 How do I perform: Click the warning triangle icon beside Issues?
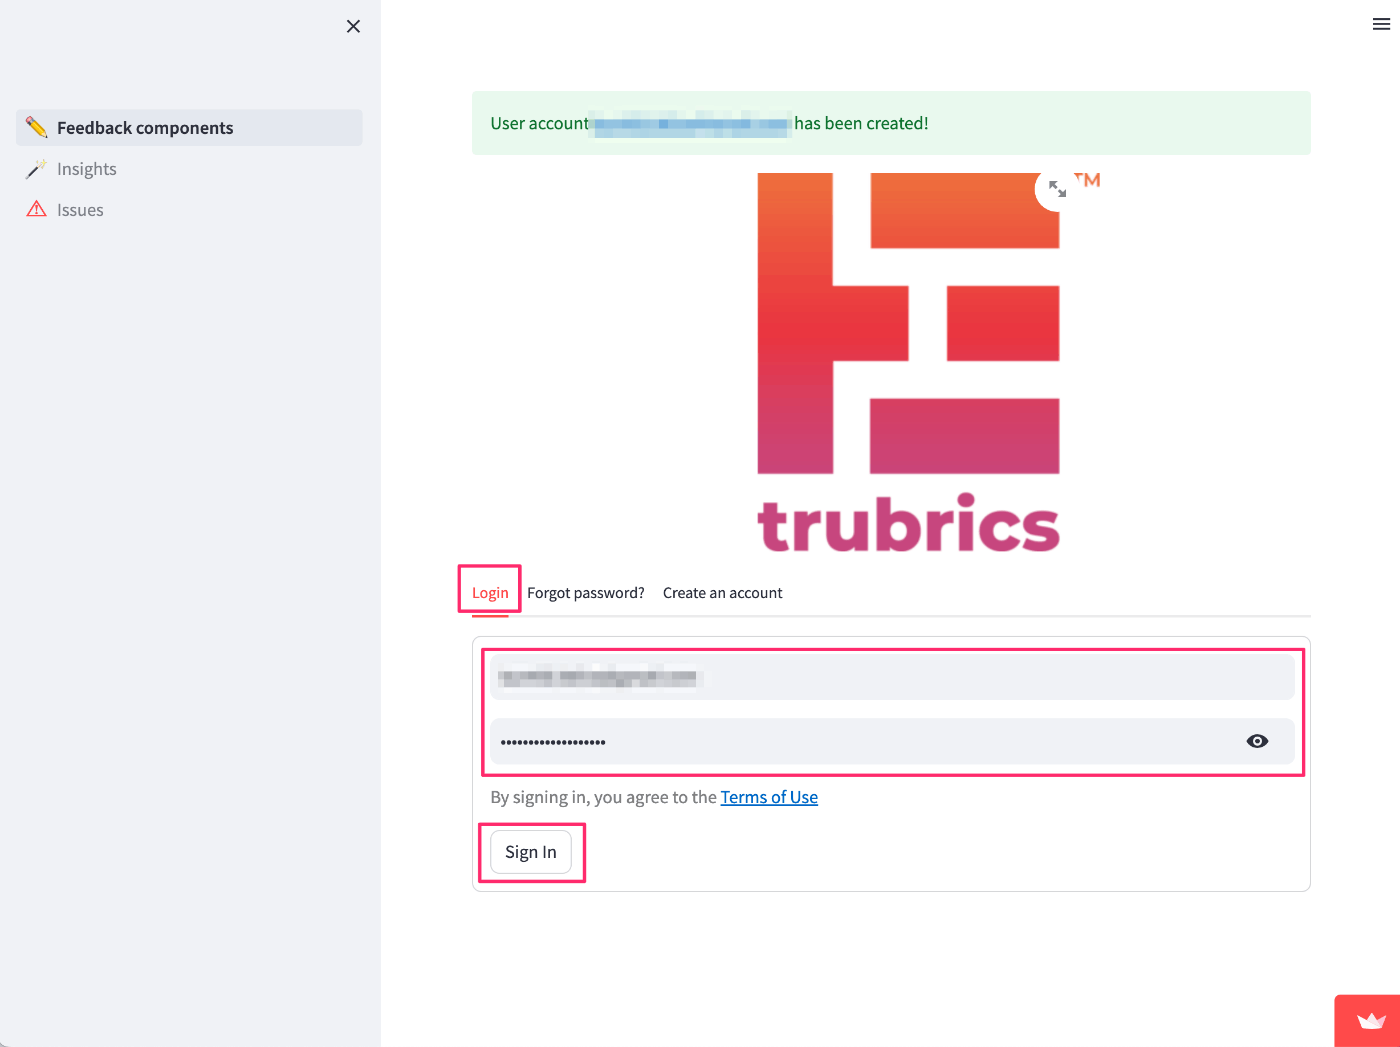pyautogui.click(x=37, y=209)
